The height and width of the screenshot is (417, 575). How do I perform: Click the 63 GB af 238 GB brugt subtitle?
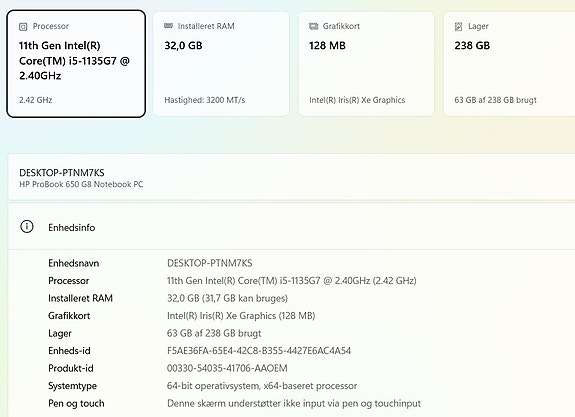click(495, 100)
